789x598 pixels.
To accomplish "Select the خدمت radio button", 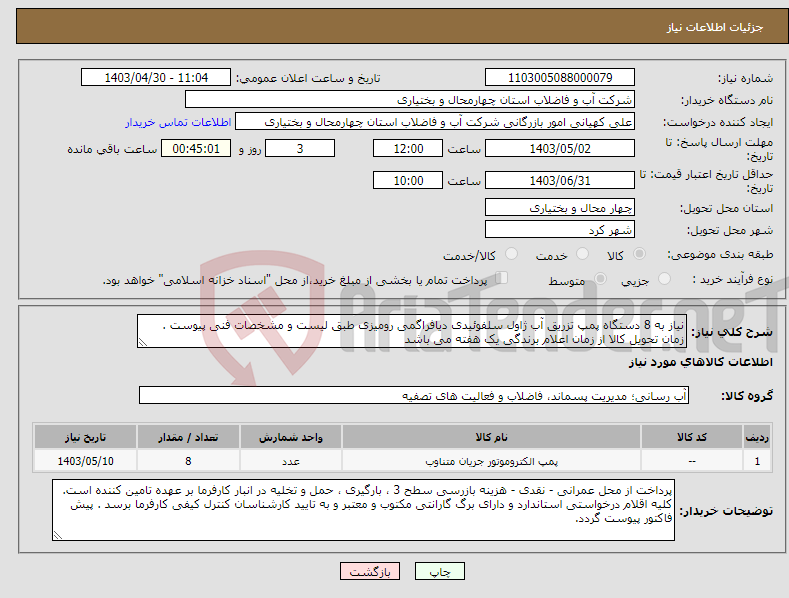I will pos(582,254).
